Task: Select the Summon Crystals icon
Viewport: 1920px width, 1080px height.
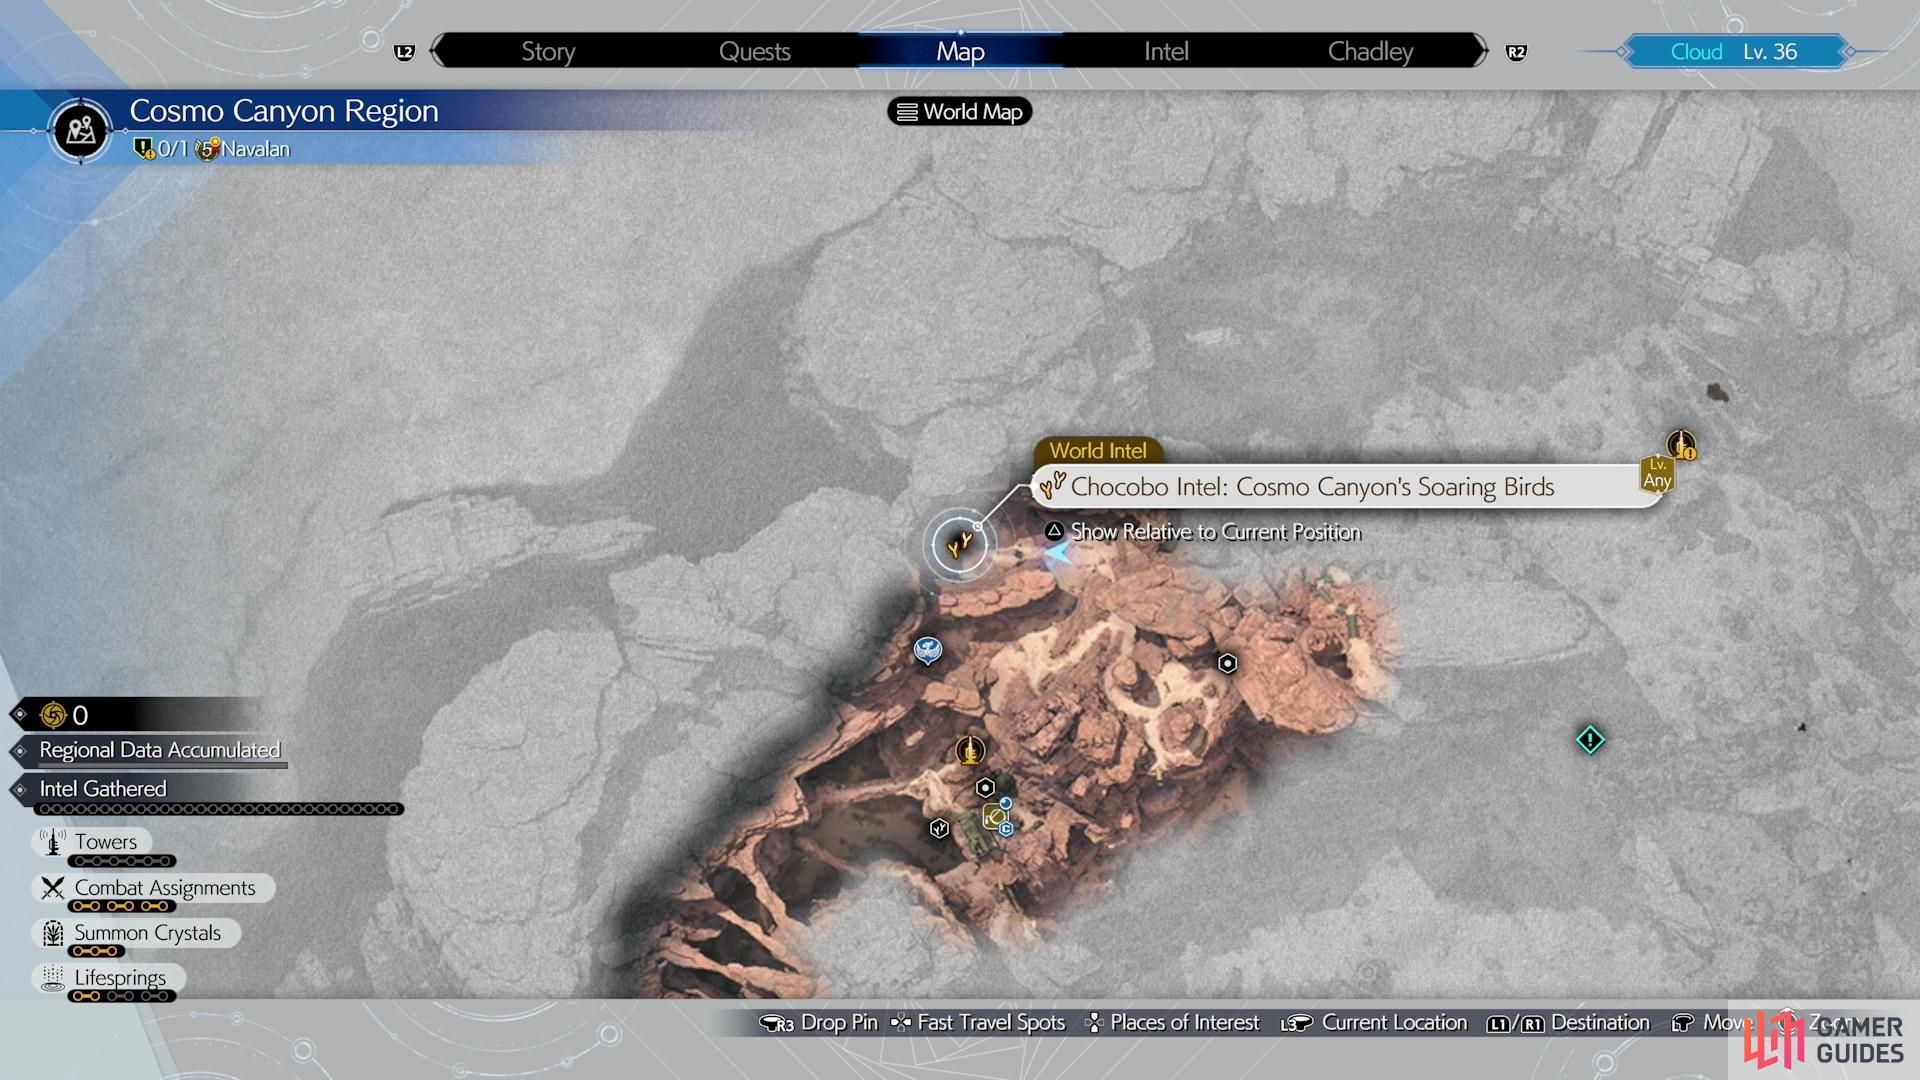Action: pos(49,932)
